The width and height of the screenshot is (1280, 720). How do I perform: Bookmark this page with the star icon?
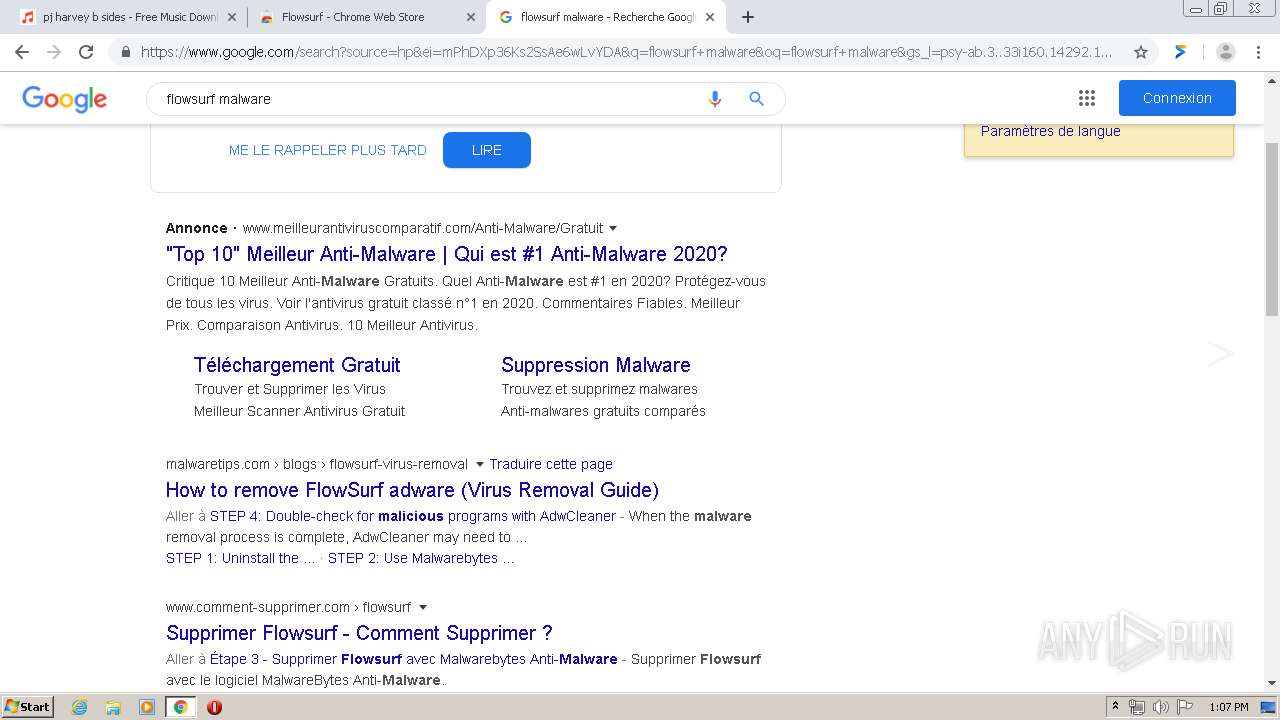[x=1141, y=52]
